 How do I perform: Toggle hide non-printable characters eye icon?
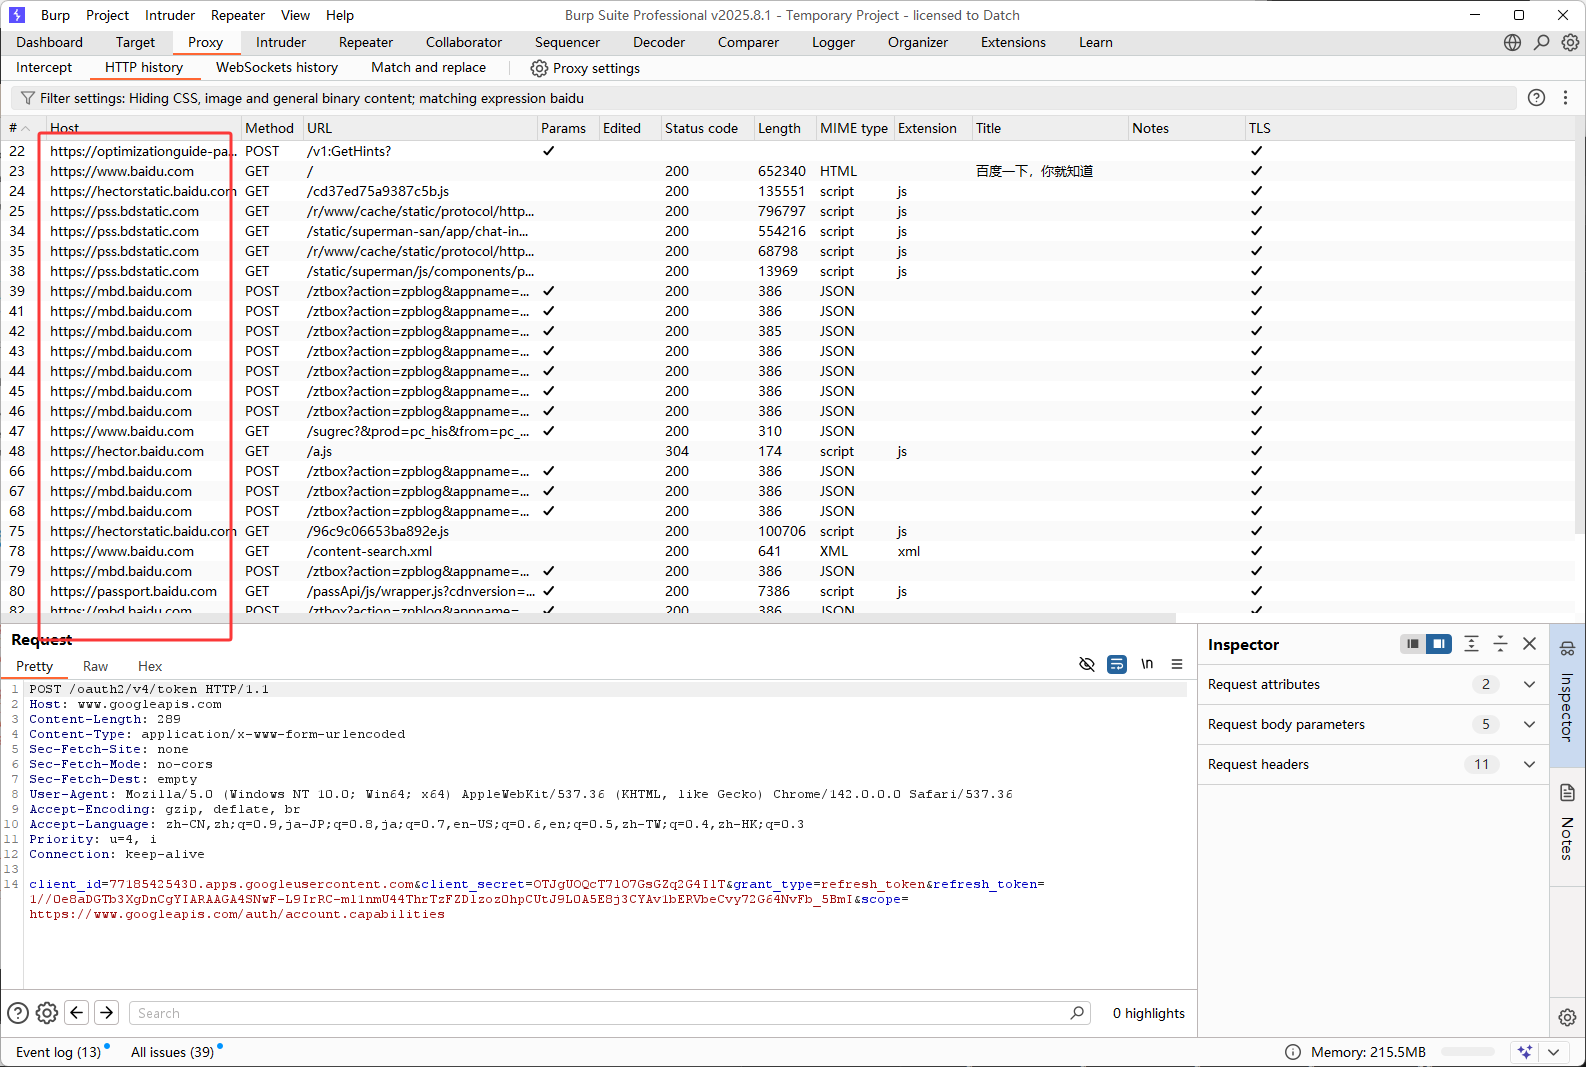coord(1087,664)
